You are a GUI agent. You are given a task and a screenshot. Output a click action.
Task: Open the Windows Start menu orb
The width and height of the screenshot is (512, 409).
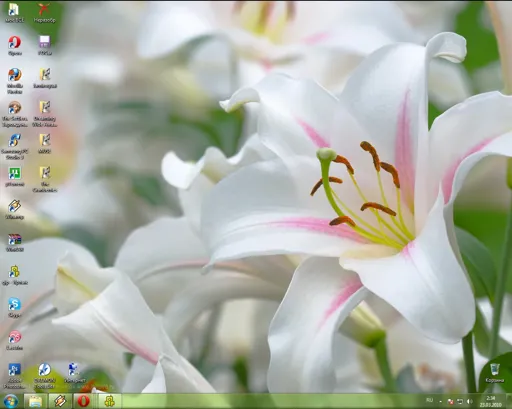point(11,401)
